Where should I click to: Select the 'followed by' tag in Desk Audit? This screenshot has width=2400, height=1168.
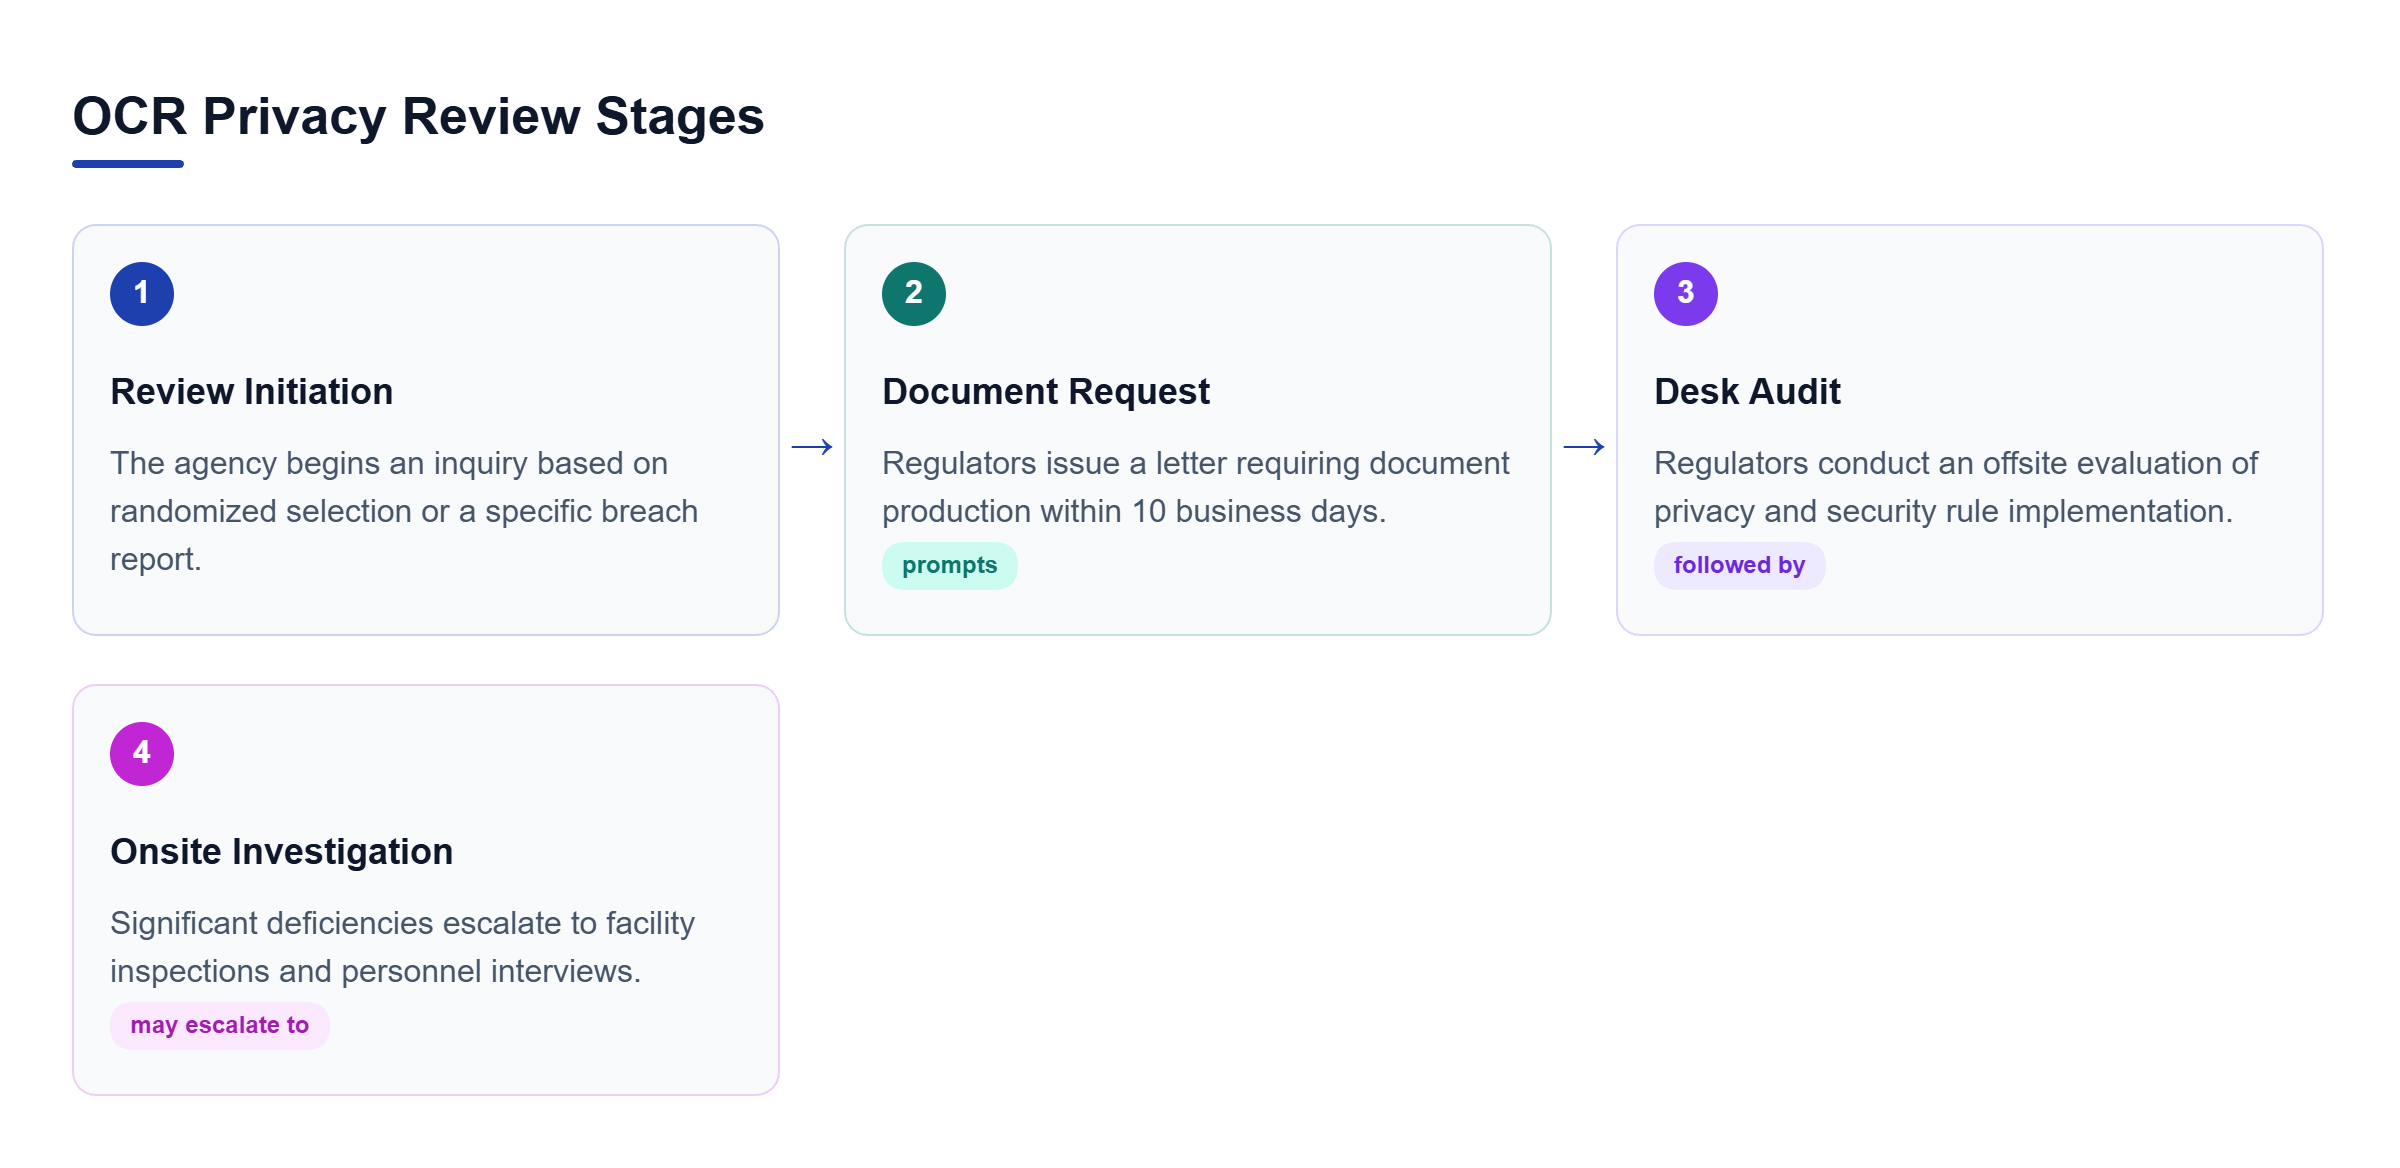[1740, 566]
